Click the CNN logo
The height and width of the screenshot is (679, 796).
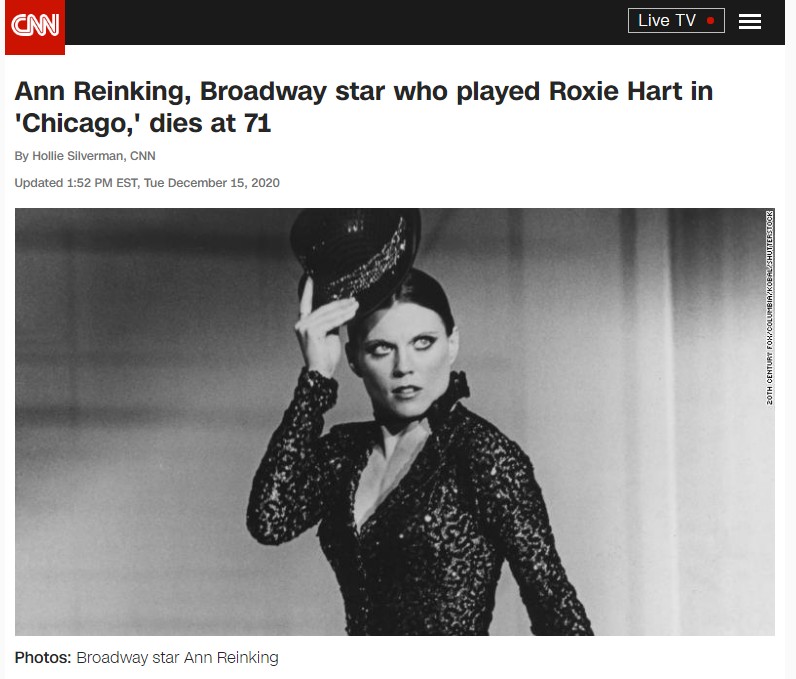[35, 26]
